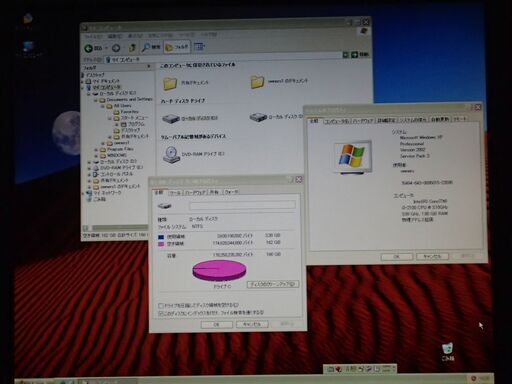Close the Folders pane with its X
Screen dimensions: 512x384
click(x=149, y=67)
